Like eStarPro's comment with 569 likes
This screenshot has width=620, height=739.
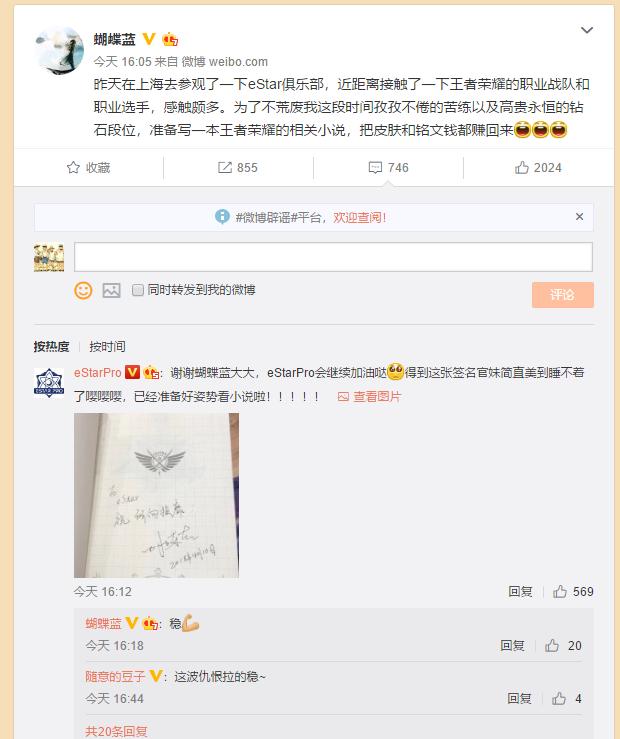click(560, 591)
